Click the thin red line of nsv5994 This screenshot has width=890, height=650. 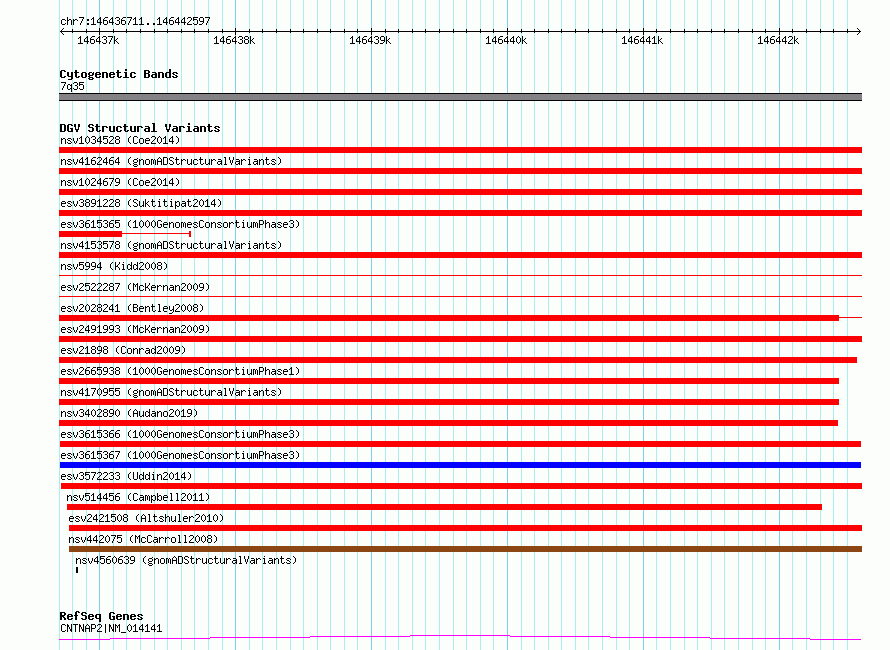click(x=460, y=275)
